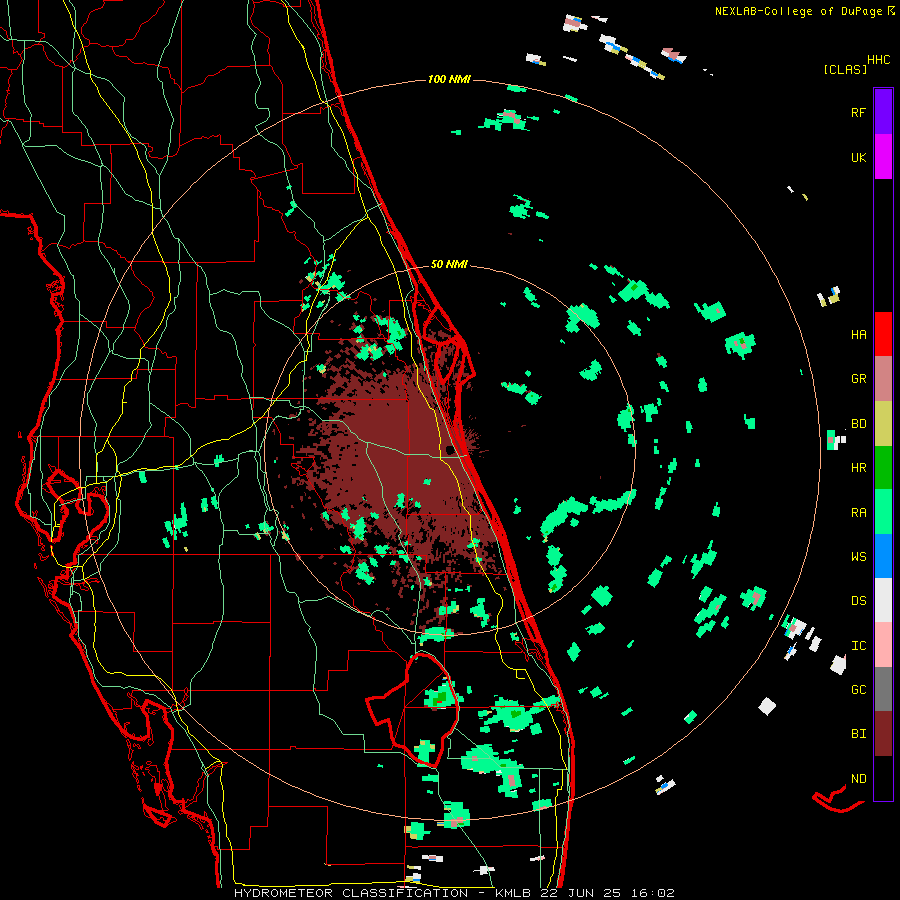900x900 pixels.
Task: Click the DS legend label text
Action: tap(858, 601)
